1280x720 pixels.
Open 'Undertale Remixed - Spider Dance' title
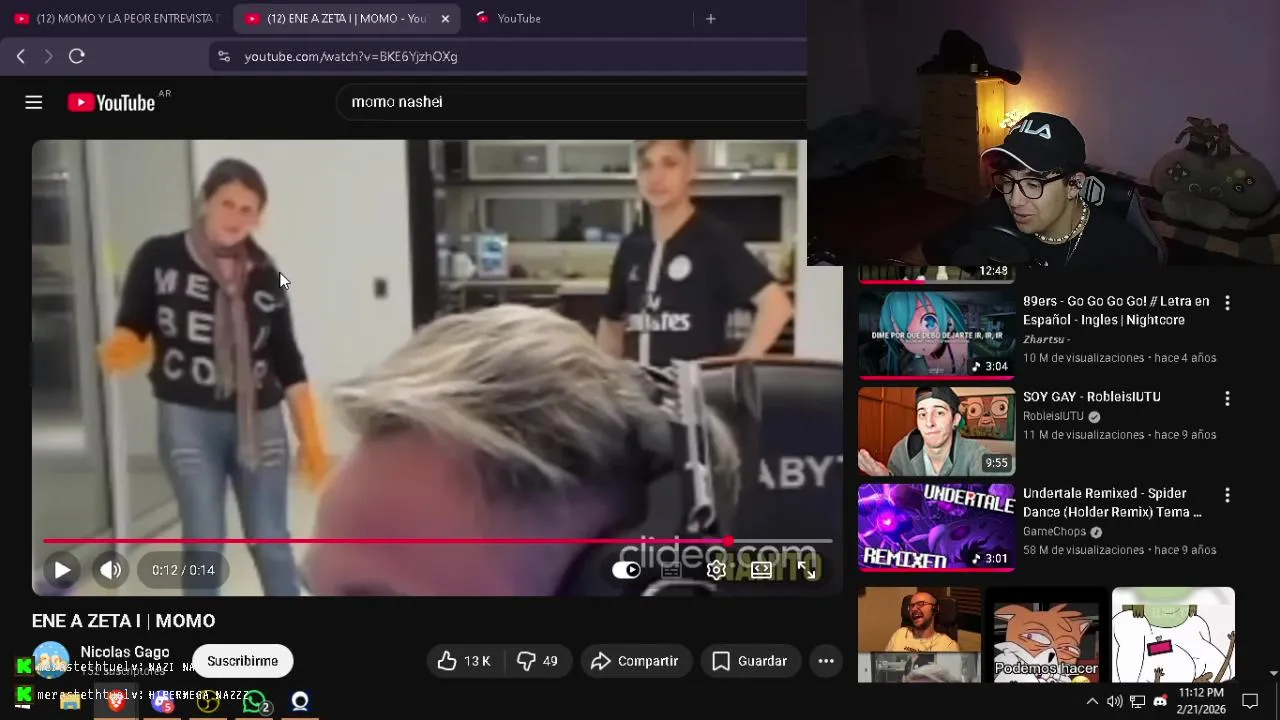[1112, 503]
